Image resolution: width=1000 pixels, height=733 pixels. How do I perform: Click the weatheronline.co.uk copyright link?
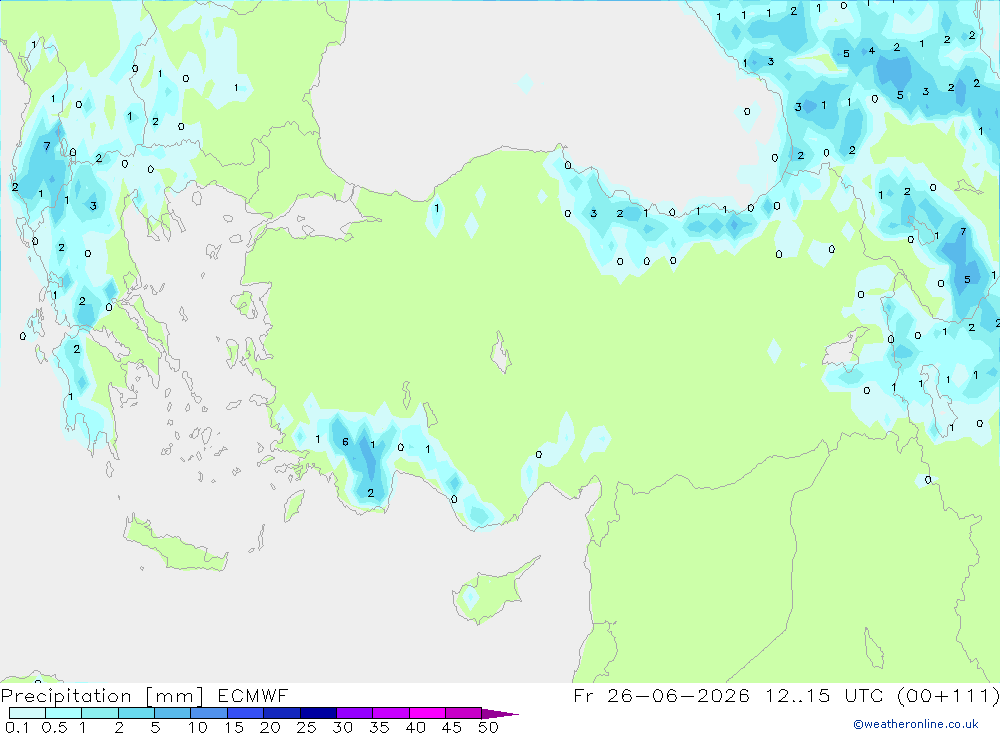tap(915, 723)
